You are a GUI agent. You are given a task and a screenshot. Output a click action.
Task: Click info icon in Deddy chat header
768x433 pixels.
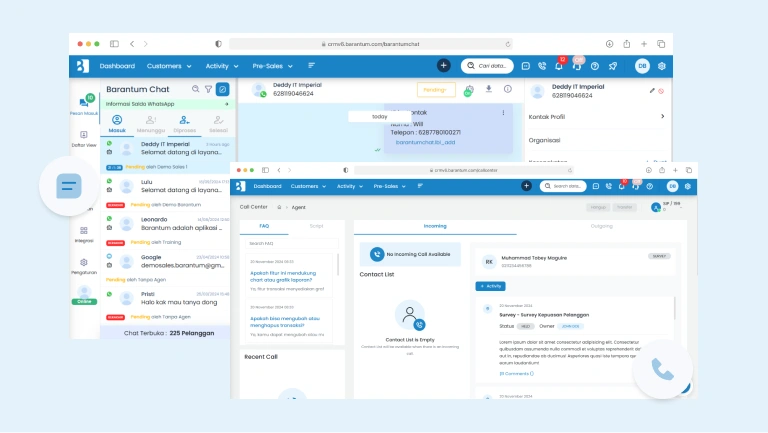[x=508, y=89]
